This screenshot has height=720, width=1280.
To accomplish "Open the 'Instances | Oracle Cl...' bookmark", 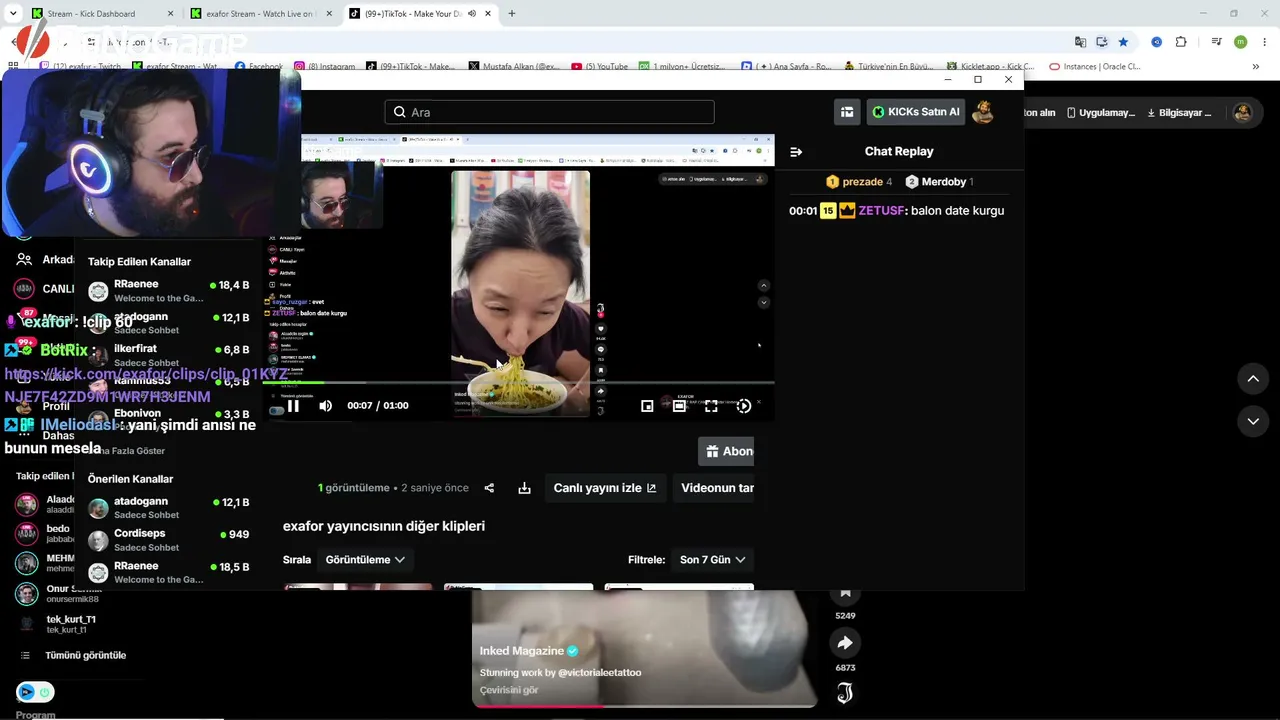I will pyautogui.click(x=1094, y=67).
